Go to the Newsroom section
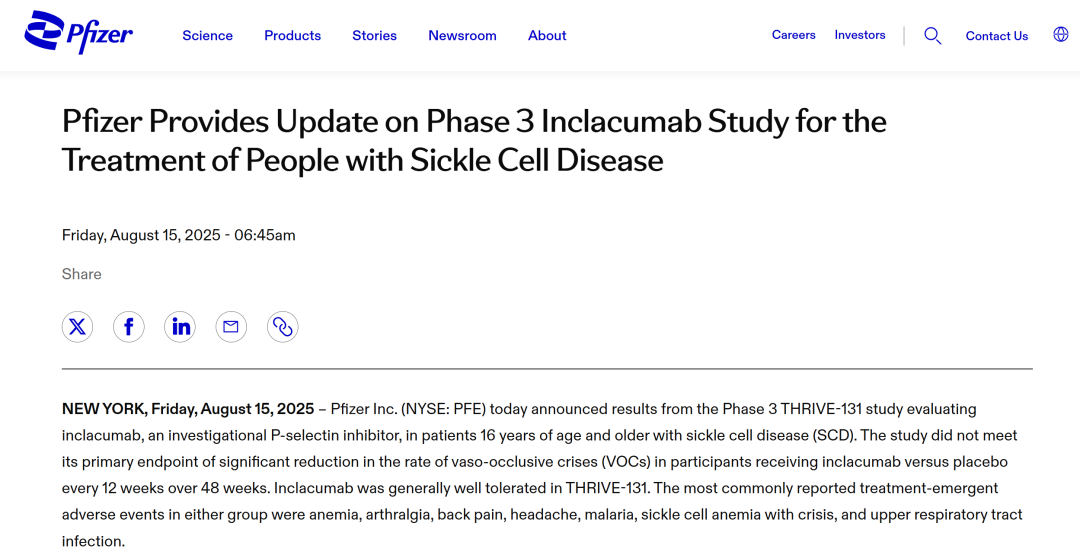Viewport: 1080px width, 555px height. (x=462, y=36)
